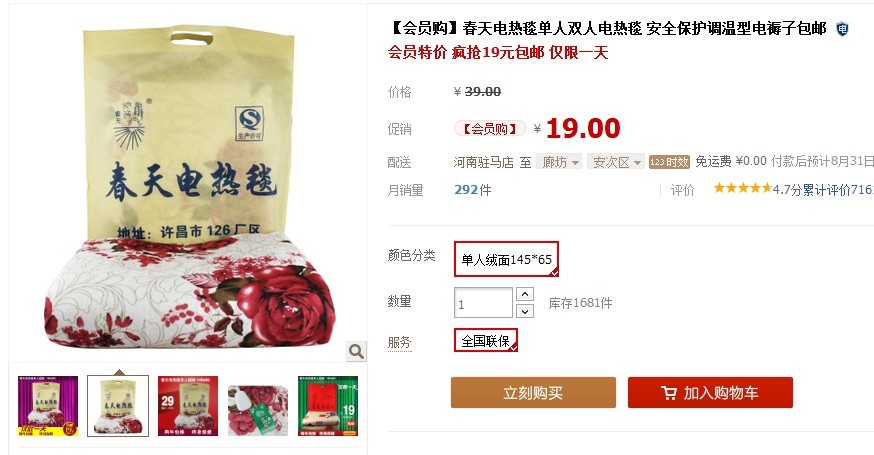This screenshot has height=455, width=874.
Task: Decrease quantity with the down arrow
Action: pos(525,311)
